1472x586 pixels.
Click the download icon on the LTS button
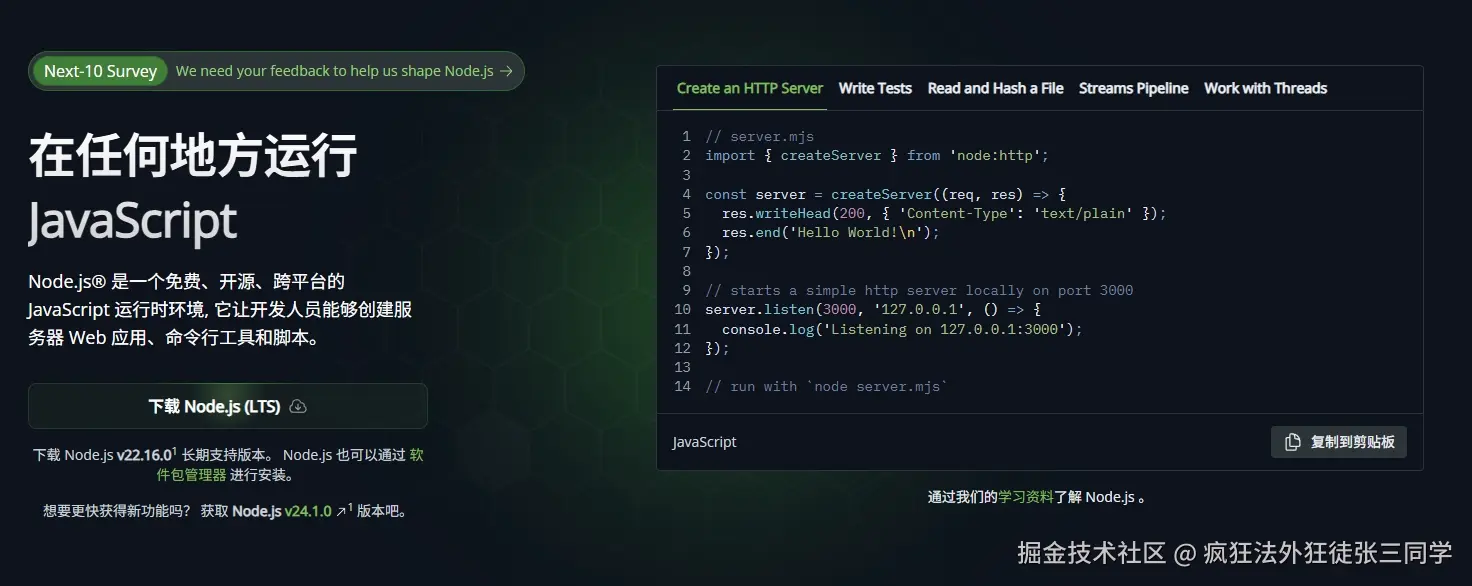point(297,406)
